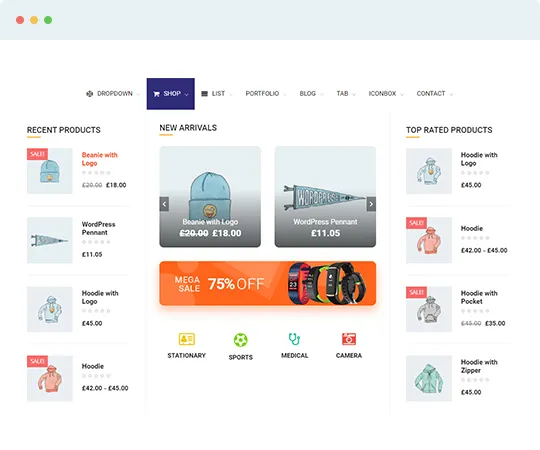Open the Tab menu item

(342, 94)
